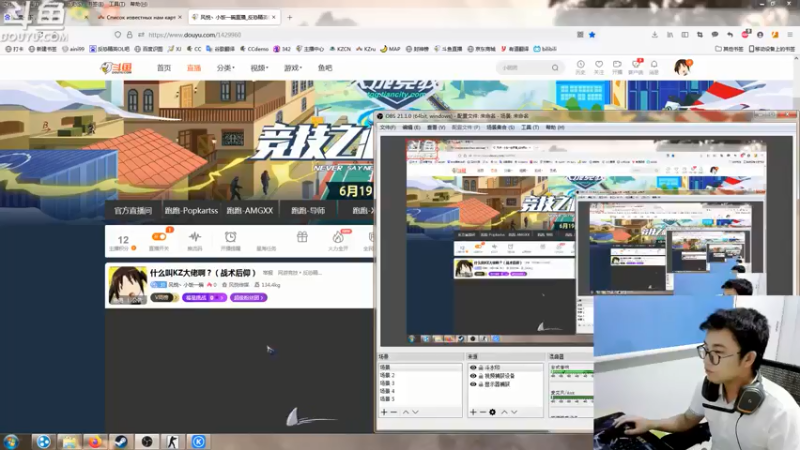The height and width of the screenshot is (450, 800).
Task: Select the 官方直播间 channel tab
Action: coord(133,210)
